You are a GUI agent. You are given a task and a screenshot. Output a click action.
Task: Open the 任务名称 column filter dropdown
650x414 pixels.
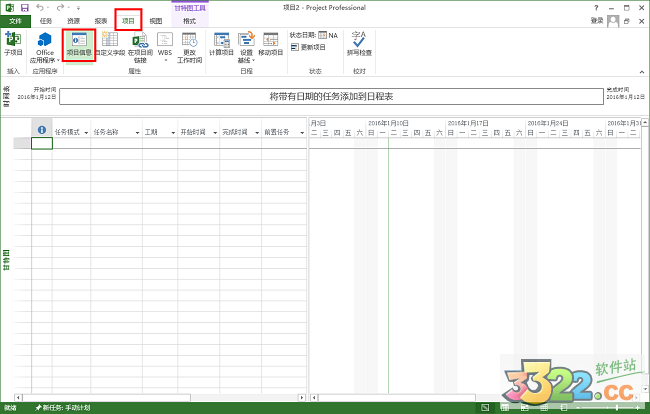(x=137, y=133)
